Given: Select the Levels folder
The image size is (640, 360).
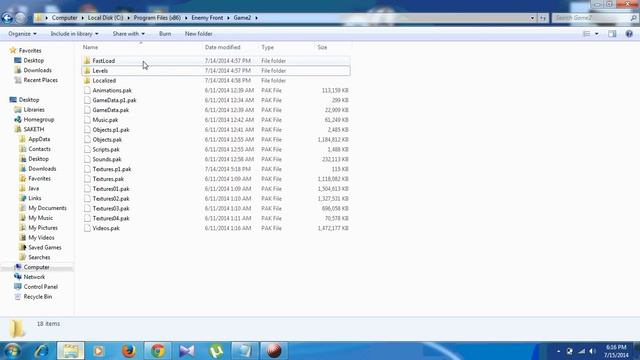Looking at the screenshot, I should coord(216,71).
